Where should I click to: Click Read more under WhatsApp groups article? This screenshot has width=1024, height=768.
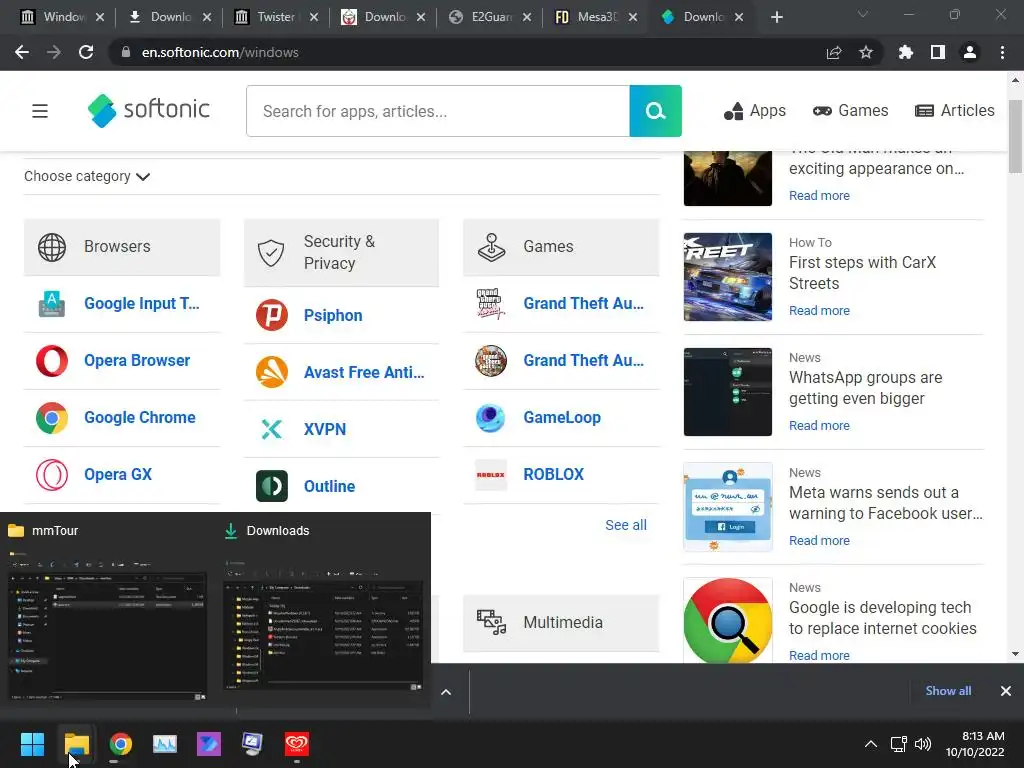819,426
